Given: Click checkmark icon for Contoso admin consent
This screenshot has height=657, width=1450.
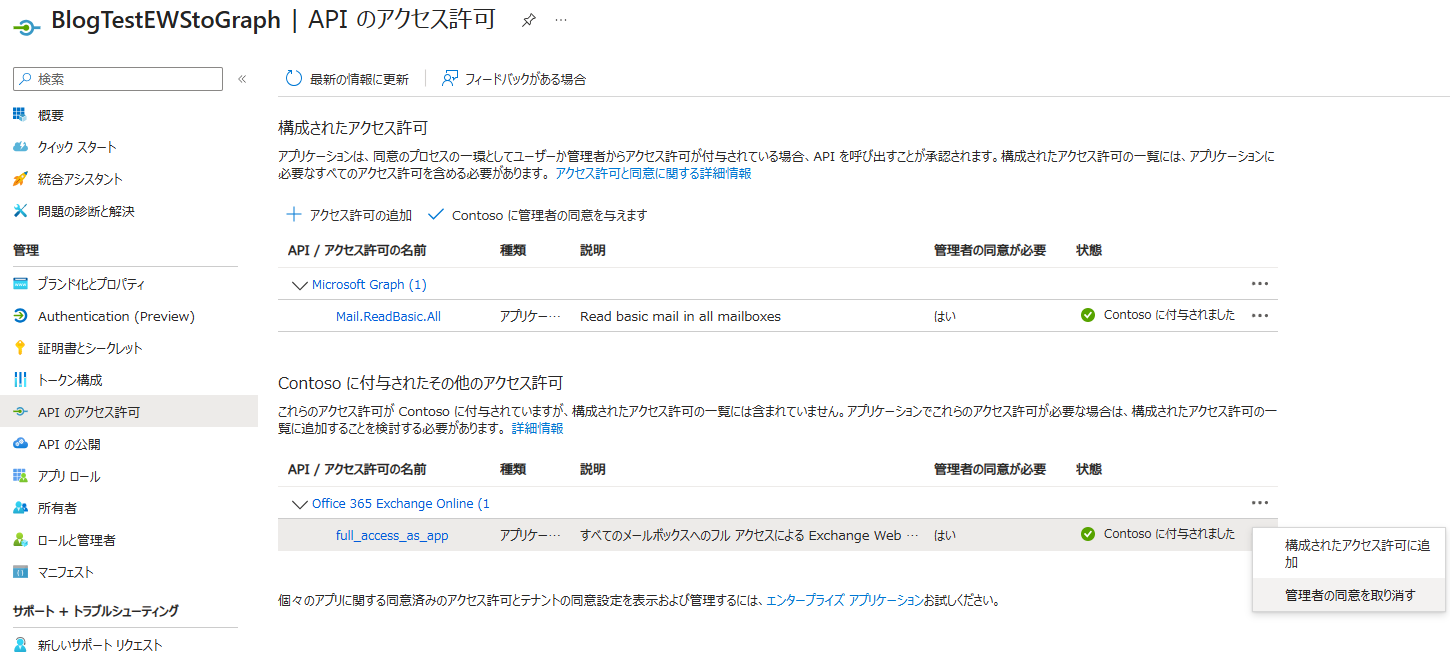Looking at the screenshot, I should (x=435, y=214).
